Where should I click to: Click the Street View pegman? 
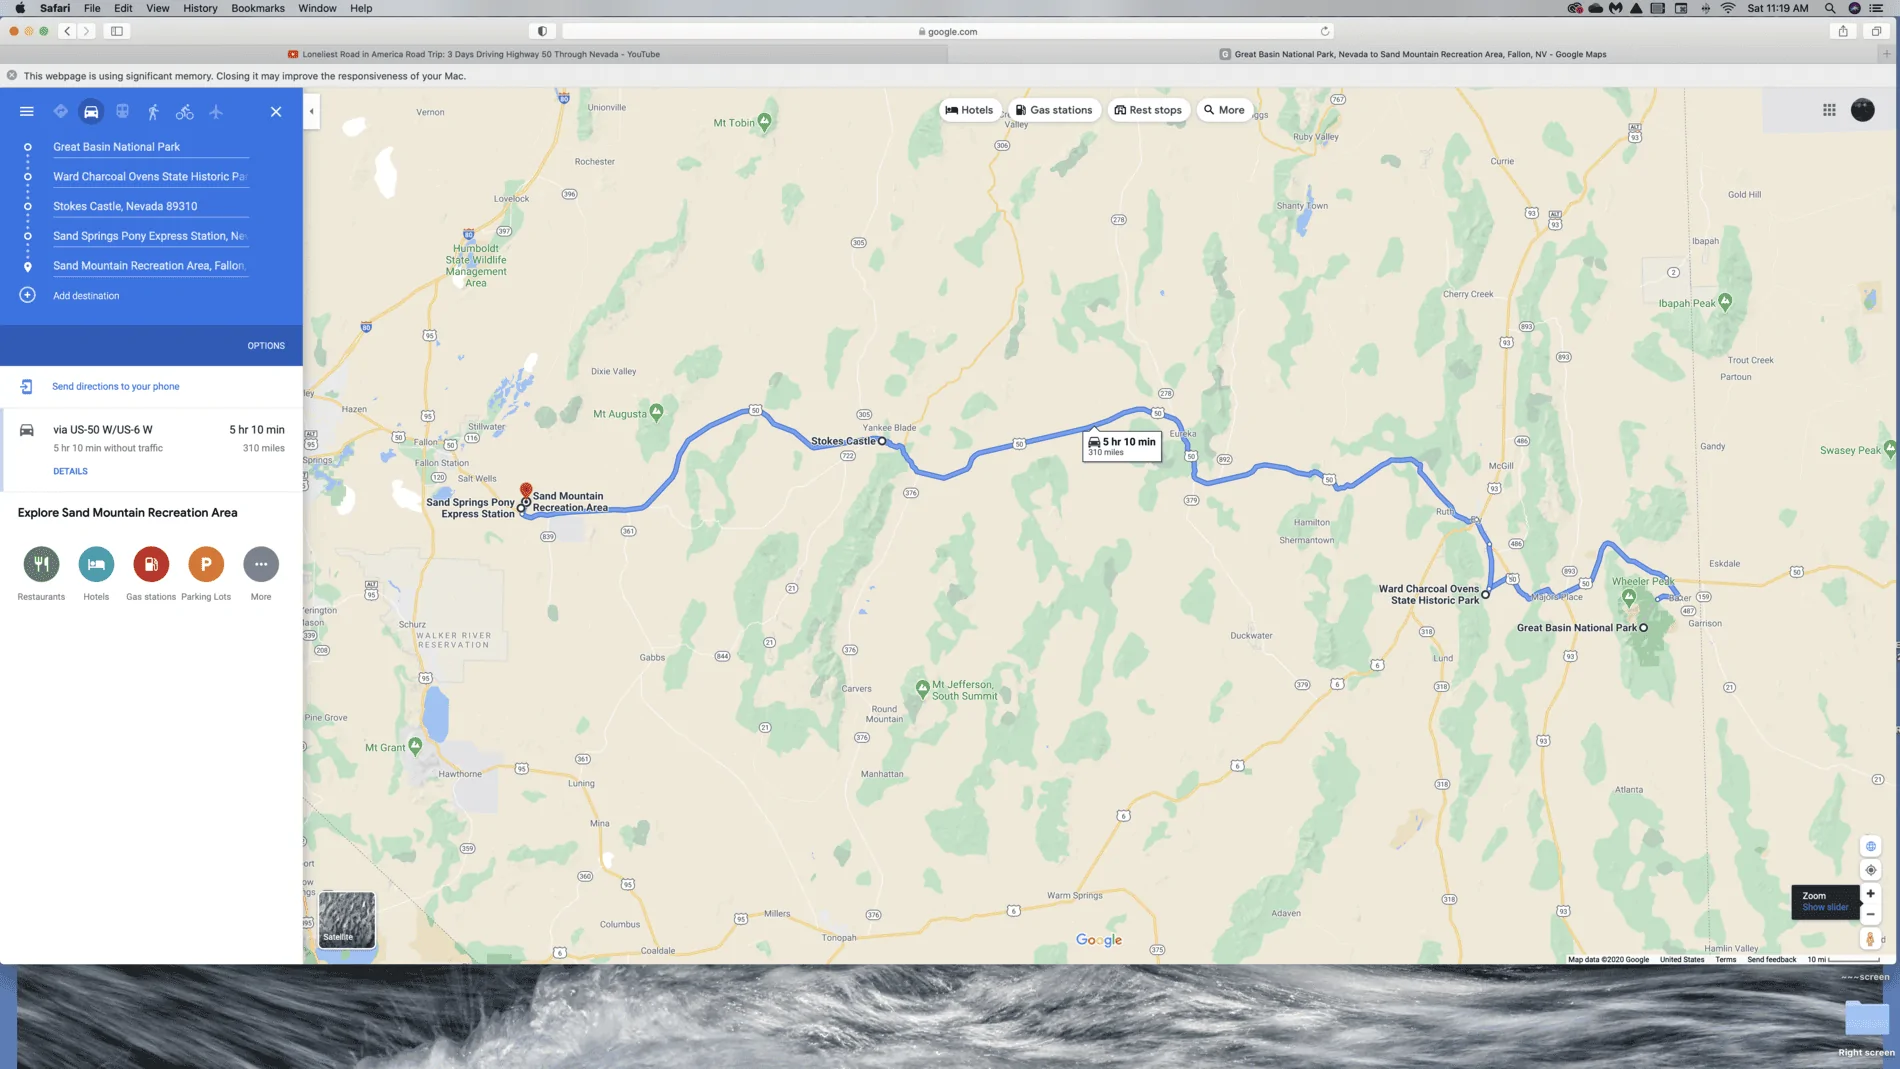click(x=1870, y=940)
